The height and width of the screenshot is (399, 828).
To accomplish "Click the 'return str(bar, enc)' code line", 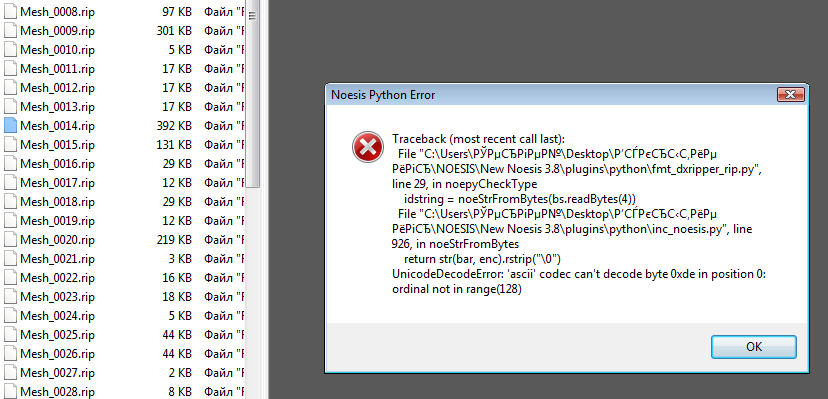I will coord(482,259).
